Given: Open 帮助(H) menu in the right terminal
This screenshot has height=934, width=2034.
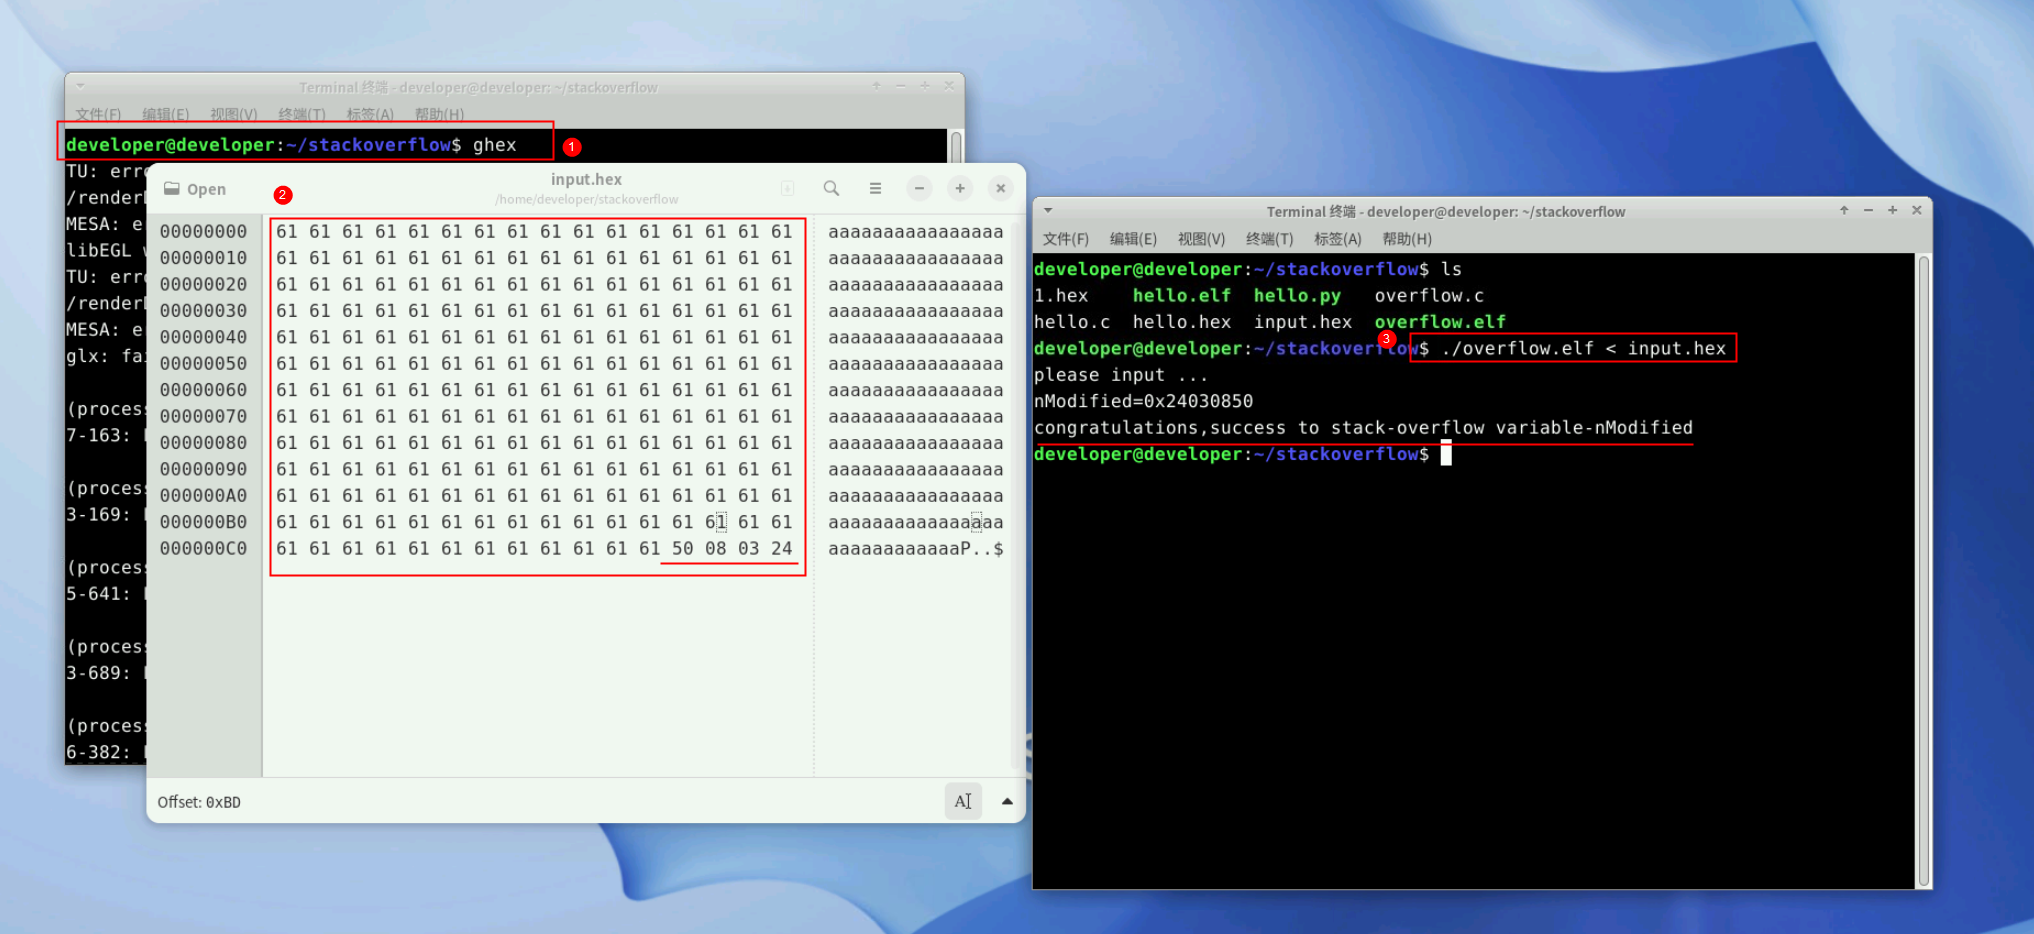Looking at the screenshot, I should coord(1407,239).
